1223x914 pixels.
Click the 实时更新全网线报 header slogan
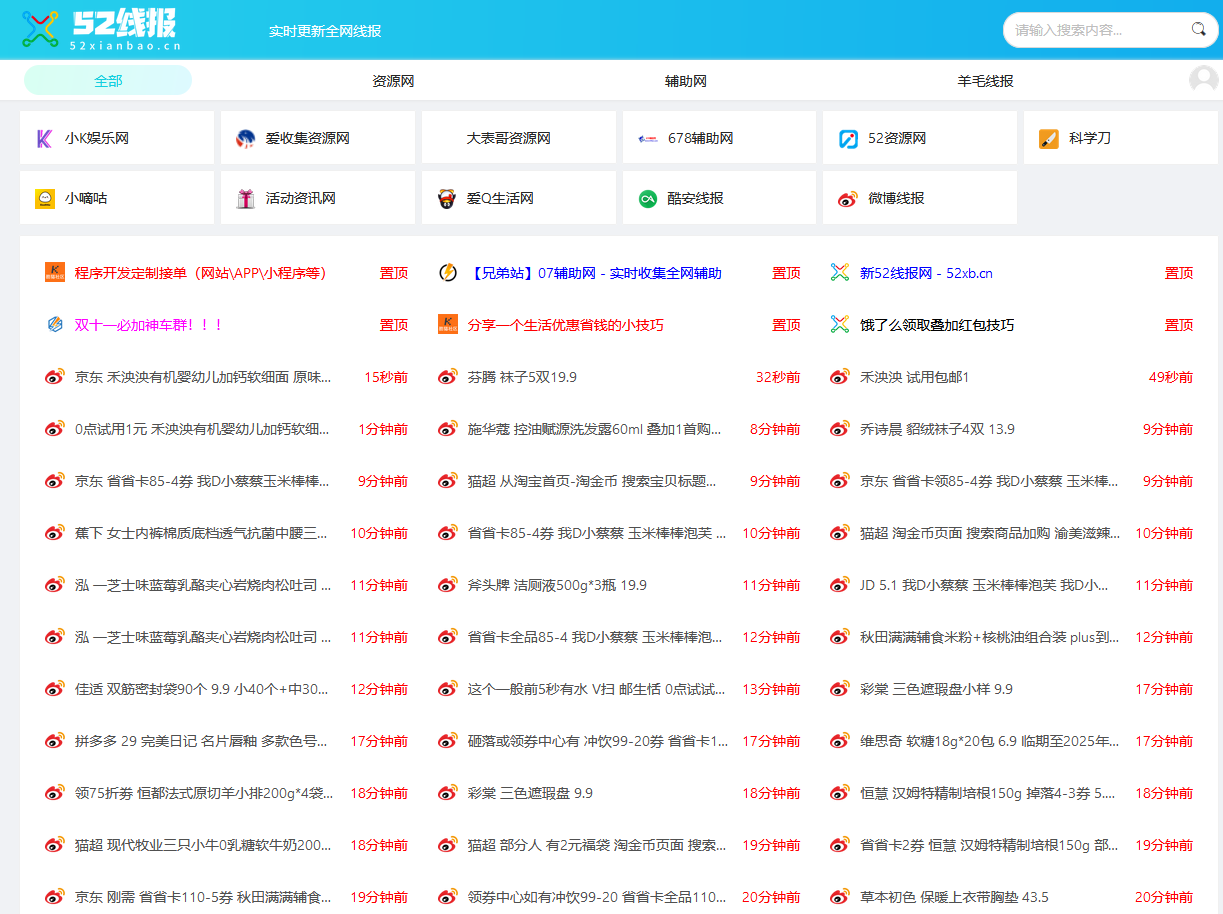325,31
